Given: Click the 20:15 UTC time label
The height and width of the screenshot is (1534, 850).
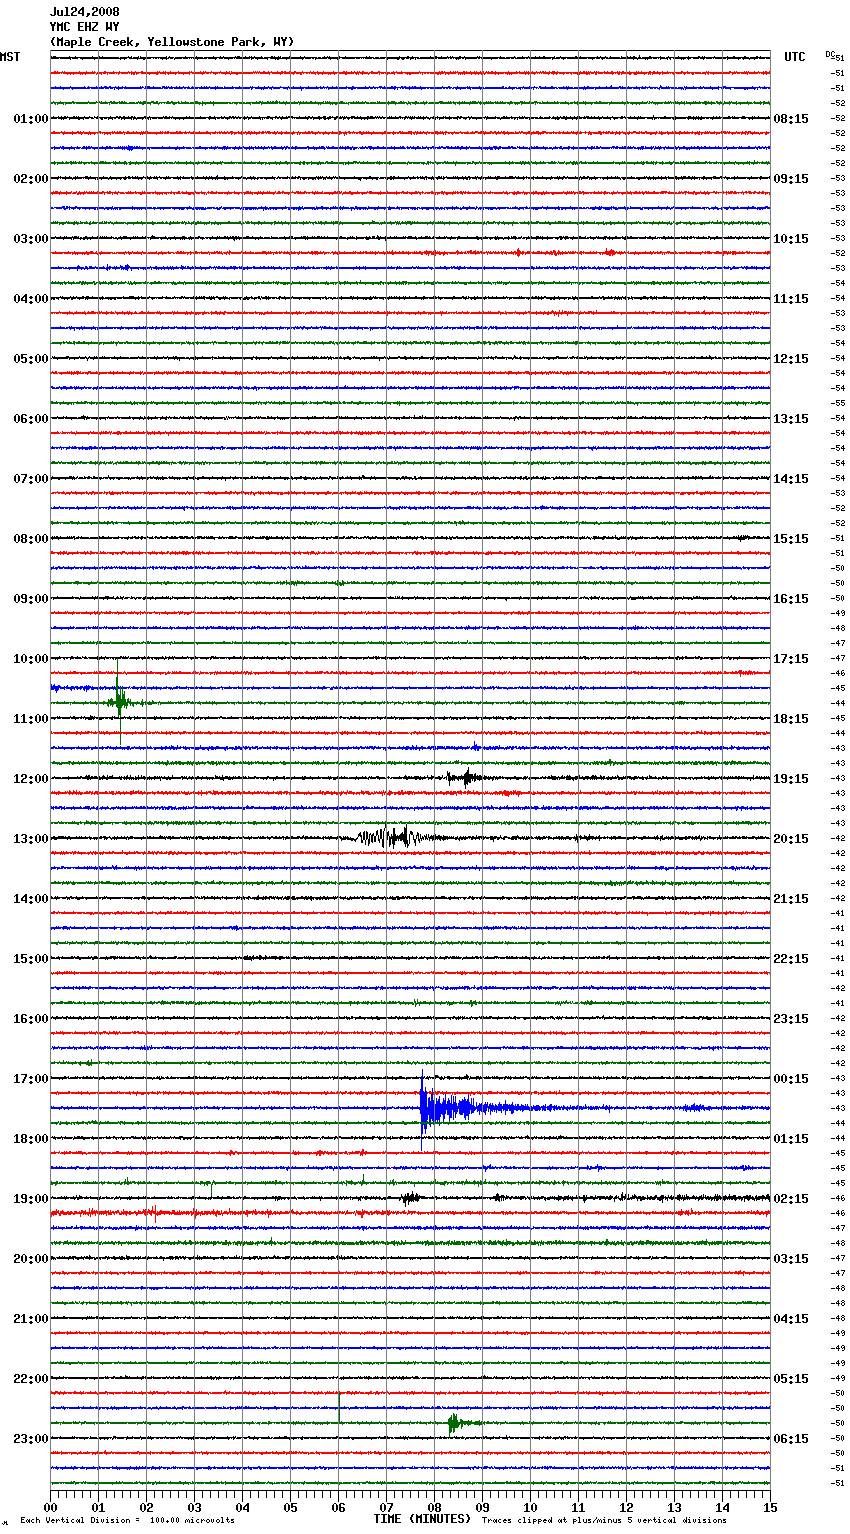Looking at the screenshot, I should [x=791, y=839].
